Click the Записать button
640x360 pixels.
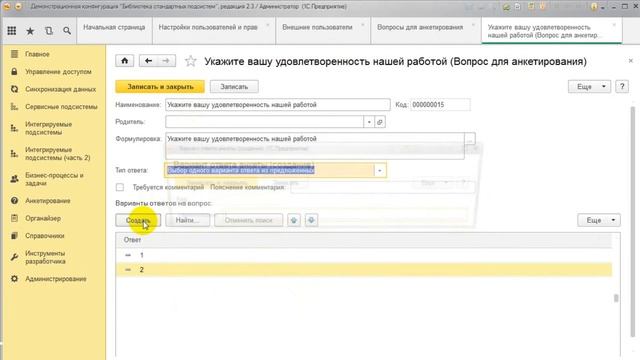(x=234, y=87)
